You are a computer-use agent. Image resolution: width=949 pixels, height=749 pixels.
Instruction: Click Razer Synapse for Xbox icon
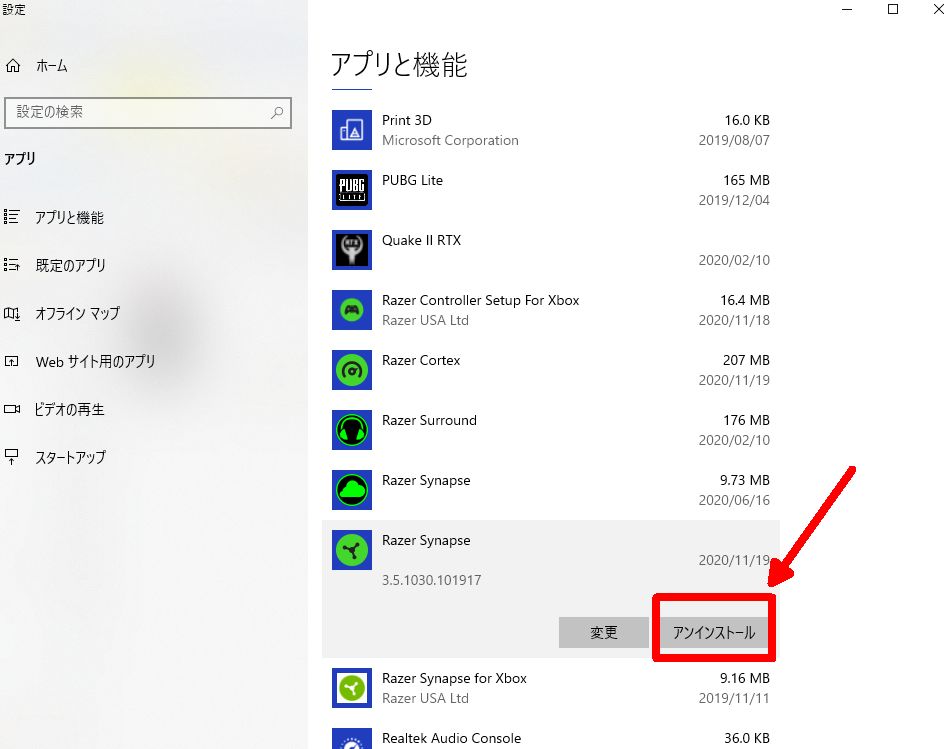352,688
